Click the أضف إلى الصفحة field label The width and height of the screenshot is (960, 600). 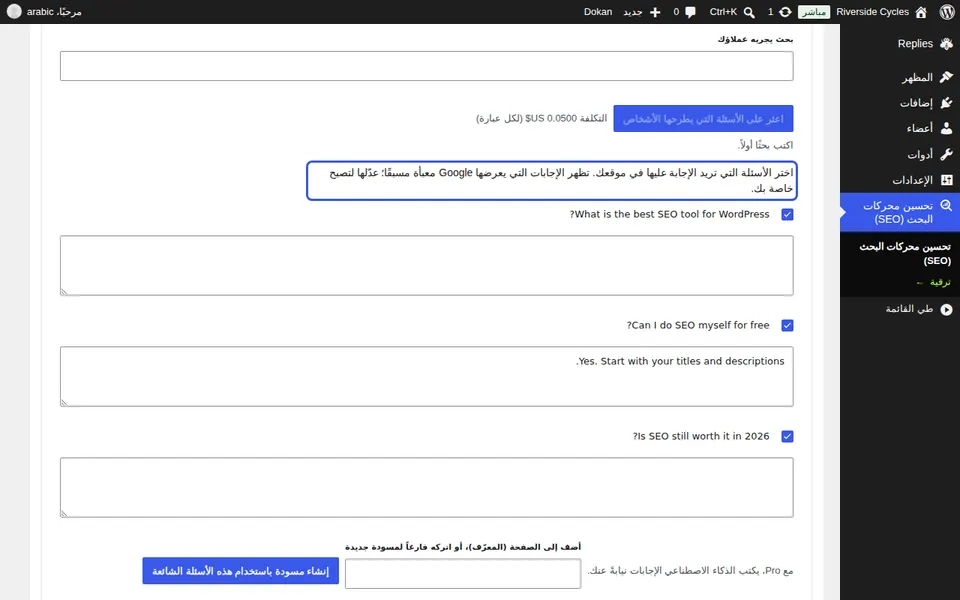click(x=463, y=547)
